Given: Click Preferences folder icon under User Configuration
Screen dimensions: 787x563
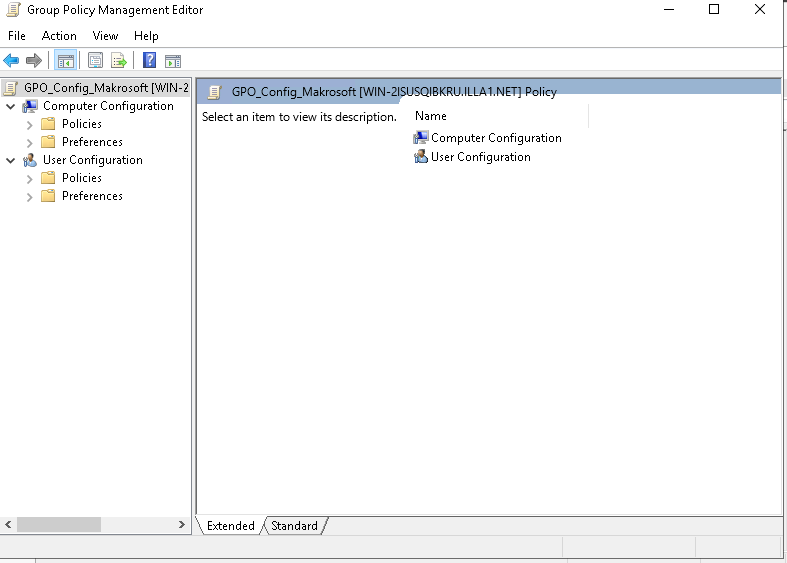Looking at the screenshot, I should click(x=48, y=196).
